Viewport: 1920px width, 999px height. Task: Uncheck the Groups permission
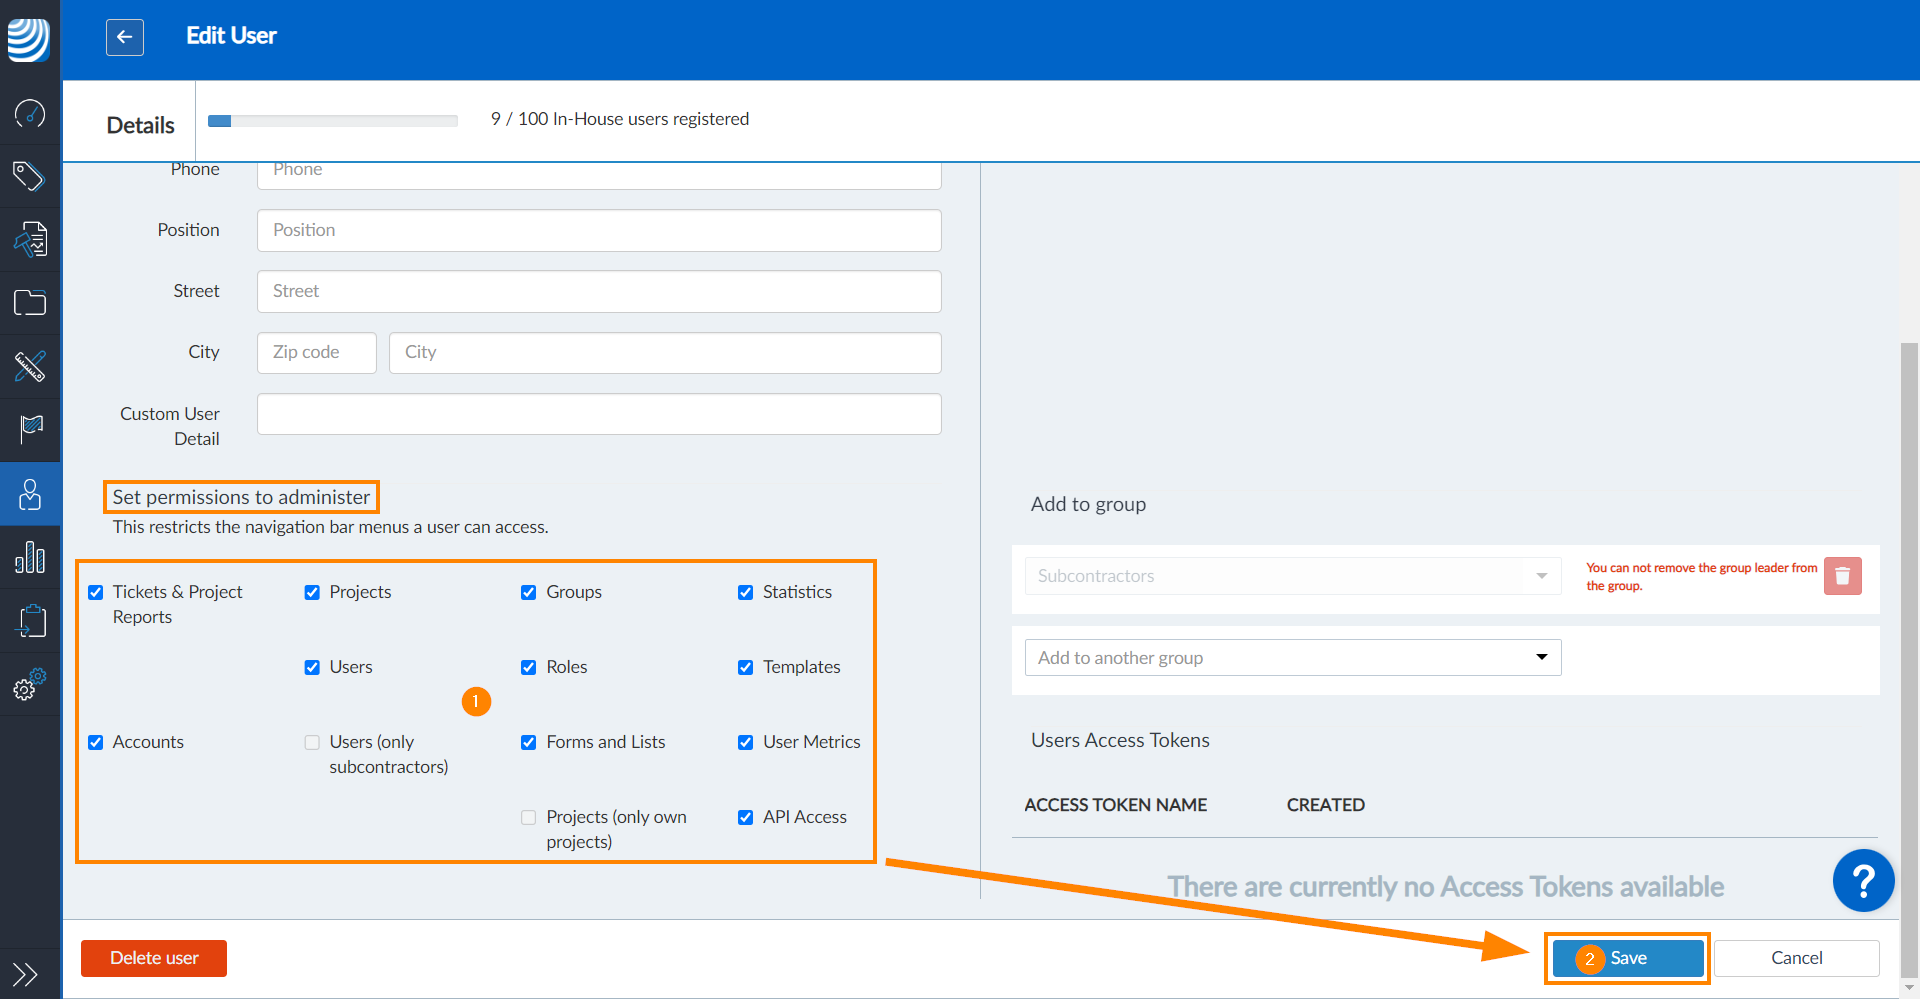point(529,592)
